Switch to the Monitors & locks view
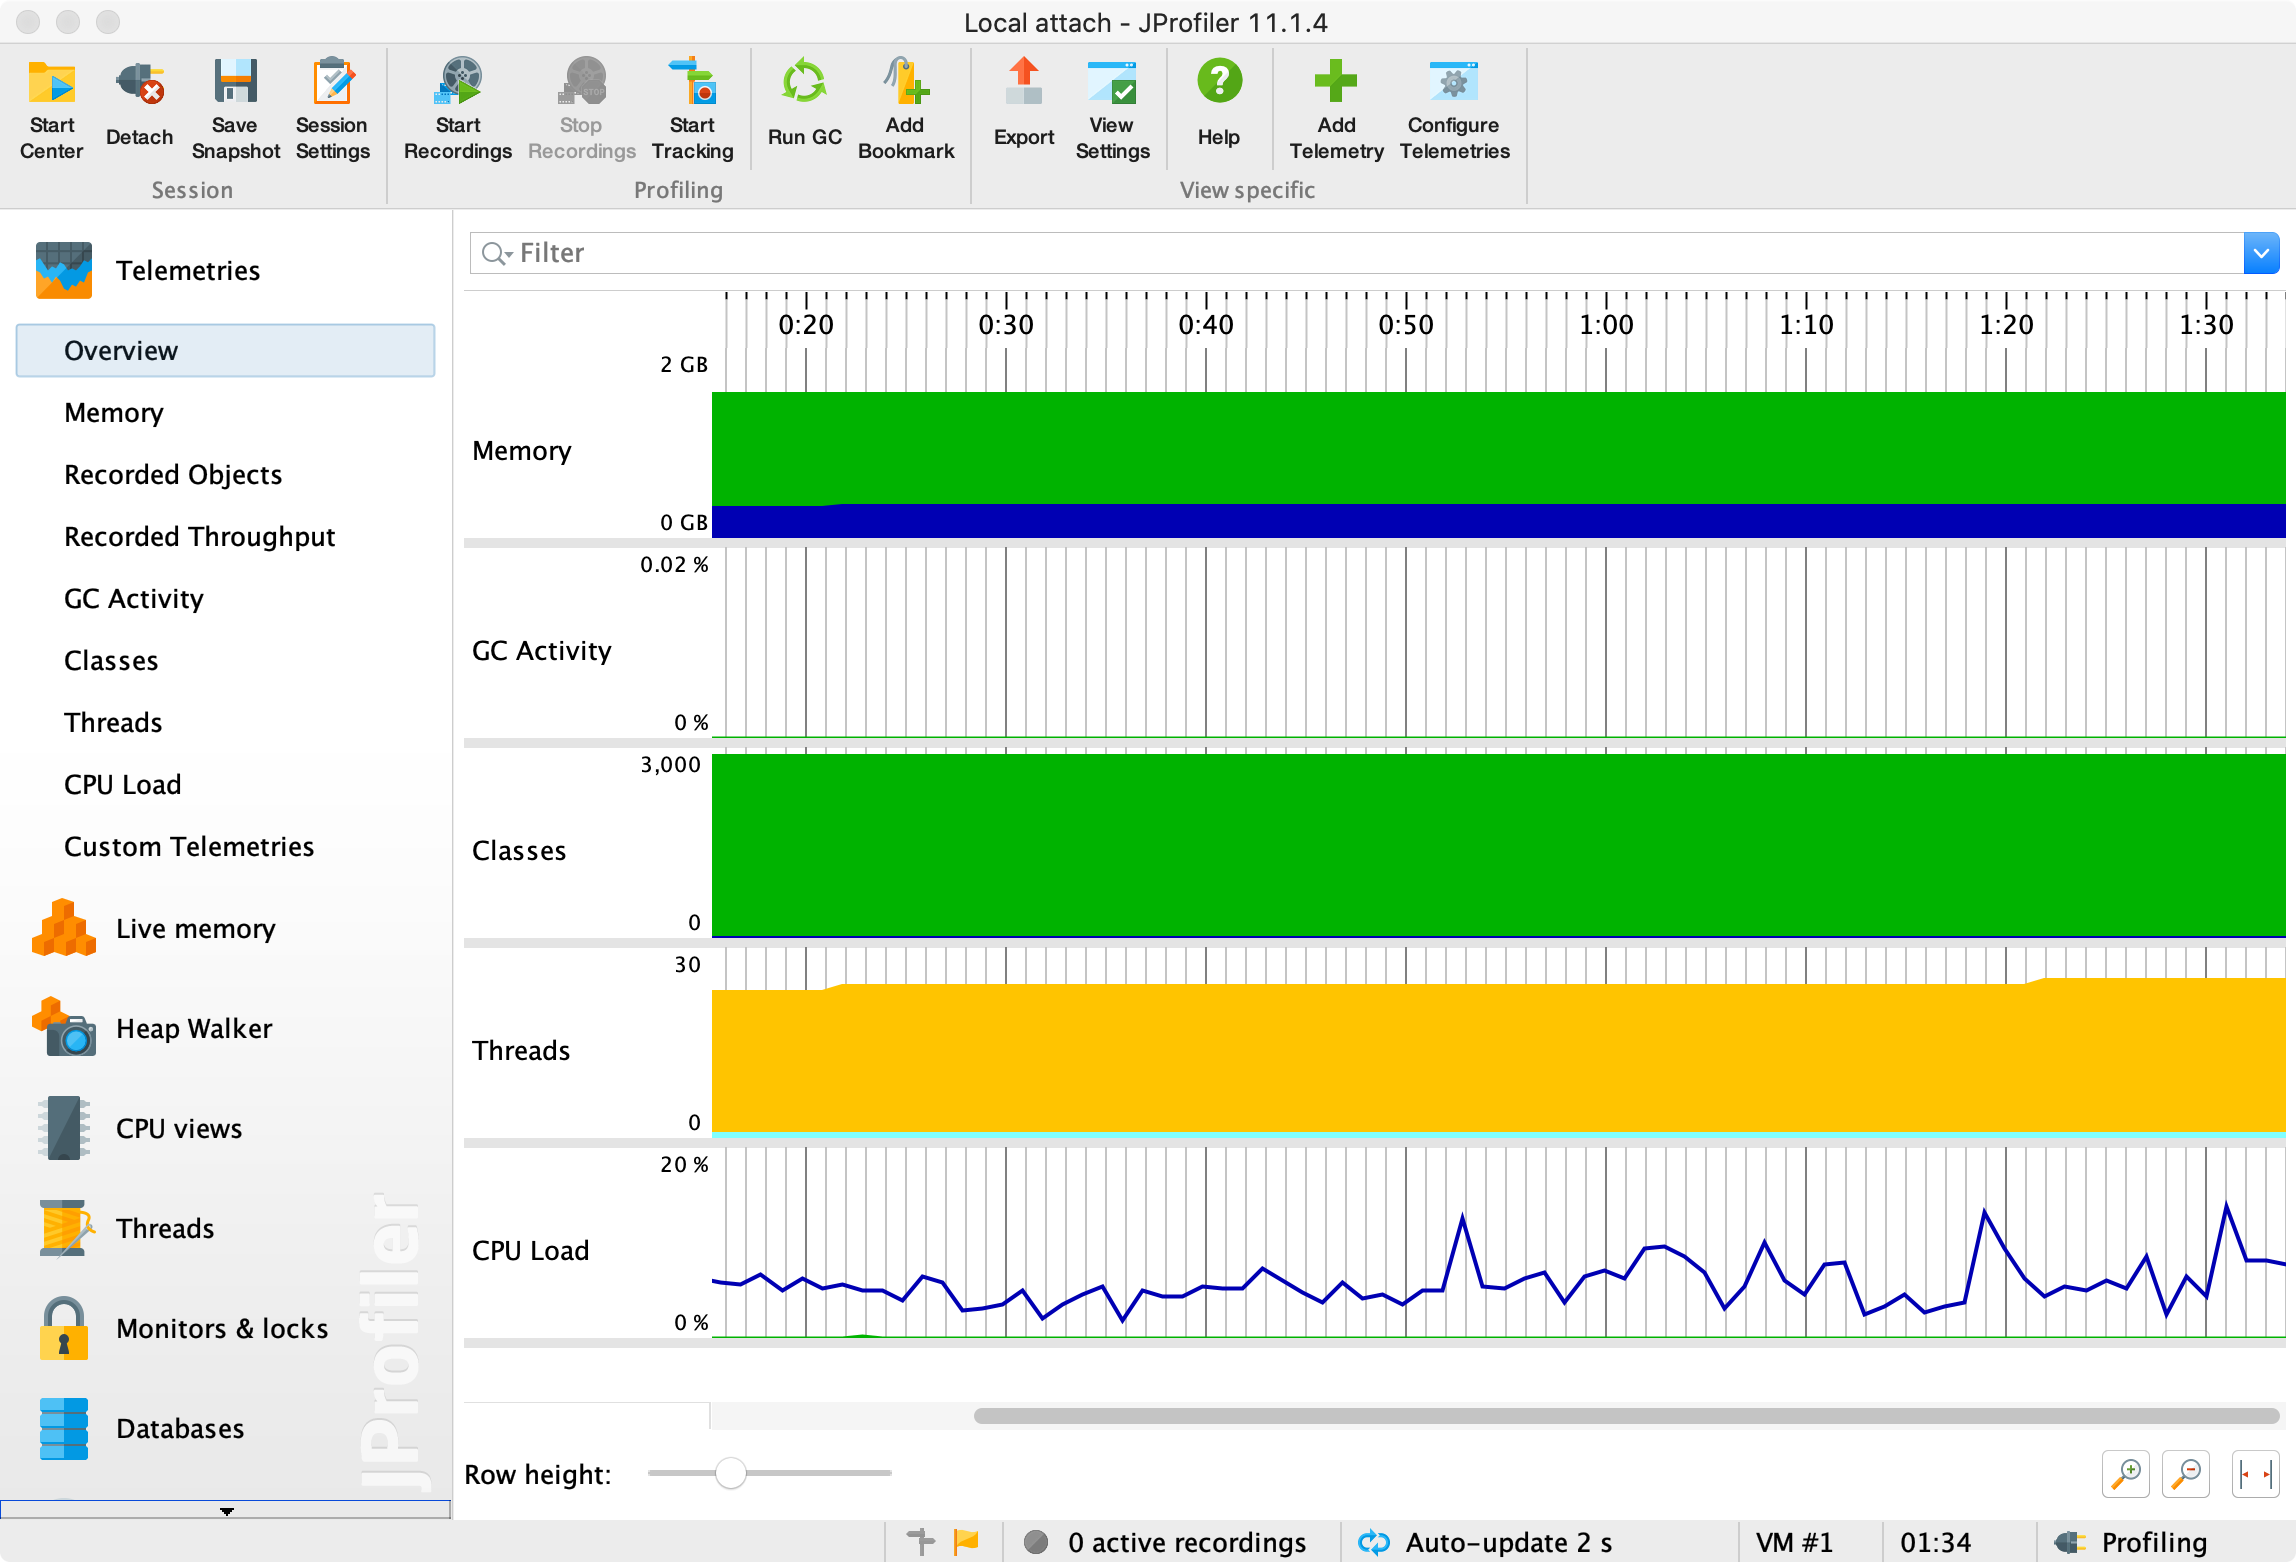2296x1562 pixels. (x=222, y=1328)
